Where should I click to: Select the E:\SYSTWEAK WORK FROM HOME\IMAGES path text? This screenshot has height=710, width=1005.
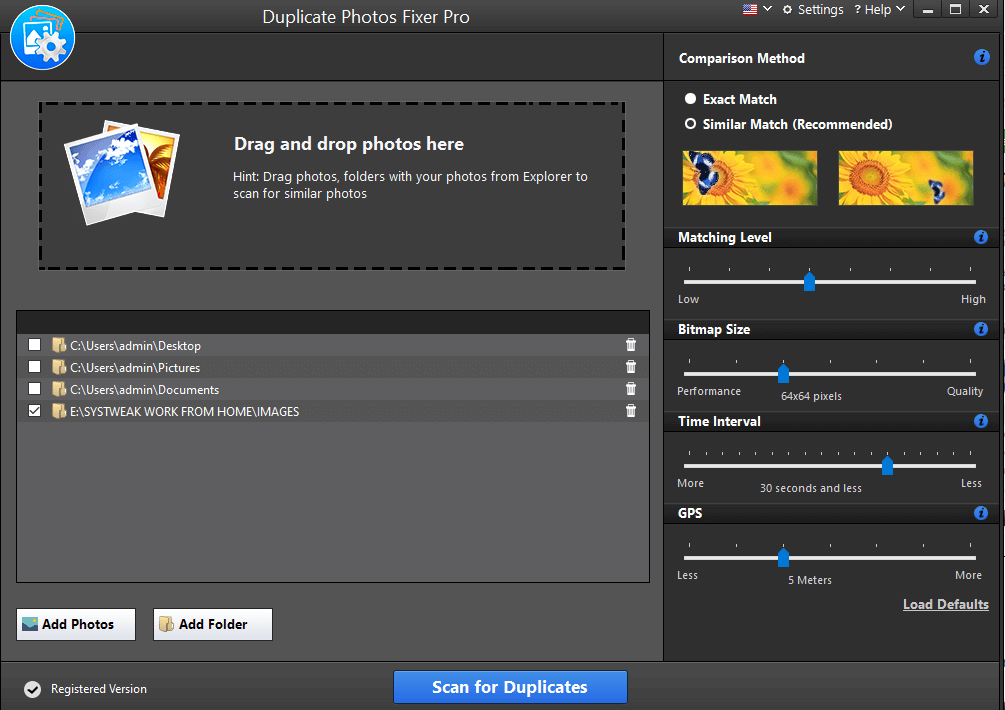pyautogui.click(x=185, y=411)
